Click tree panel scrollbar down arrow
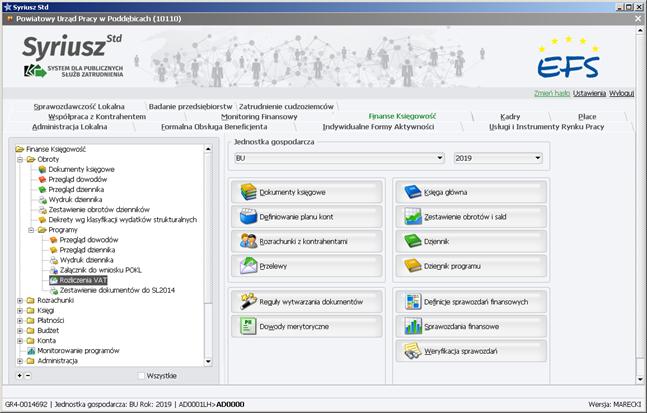 pyautogui.click(x=208, y=362)
